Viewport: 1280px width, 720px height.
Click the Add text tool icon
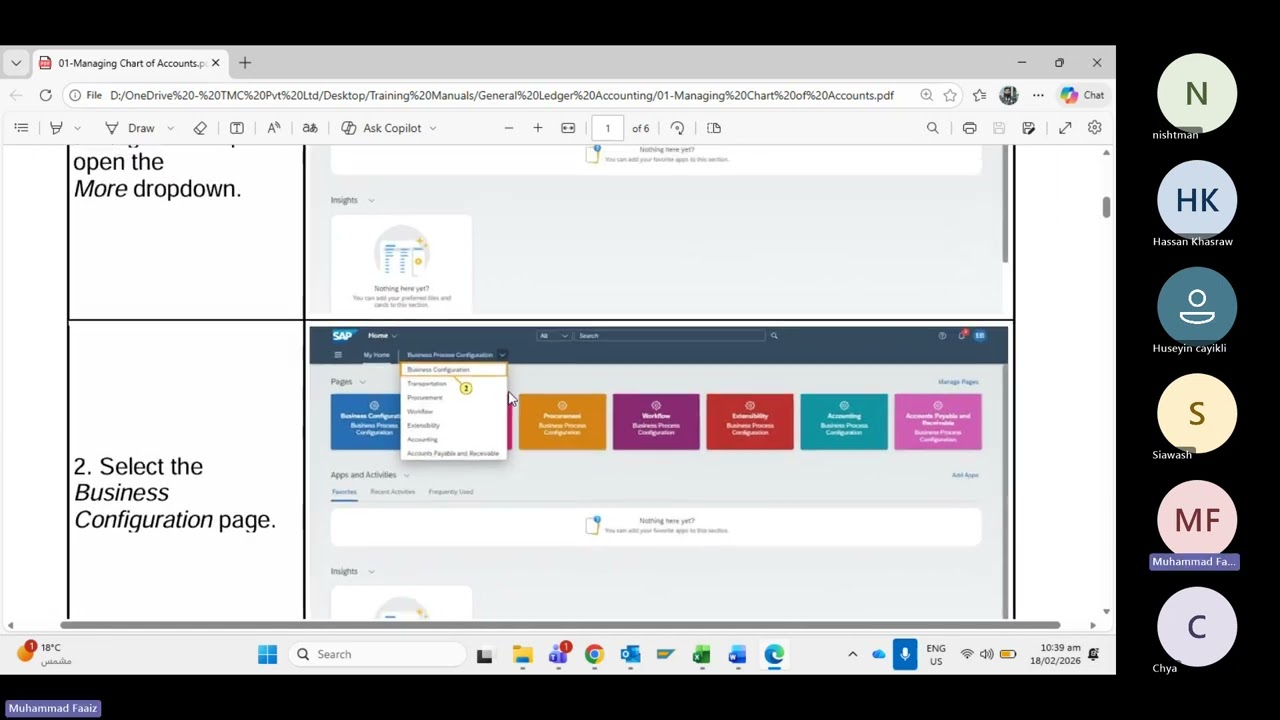click(237, 128)
